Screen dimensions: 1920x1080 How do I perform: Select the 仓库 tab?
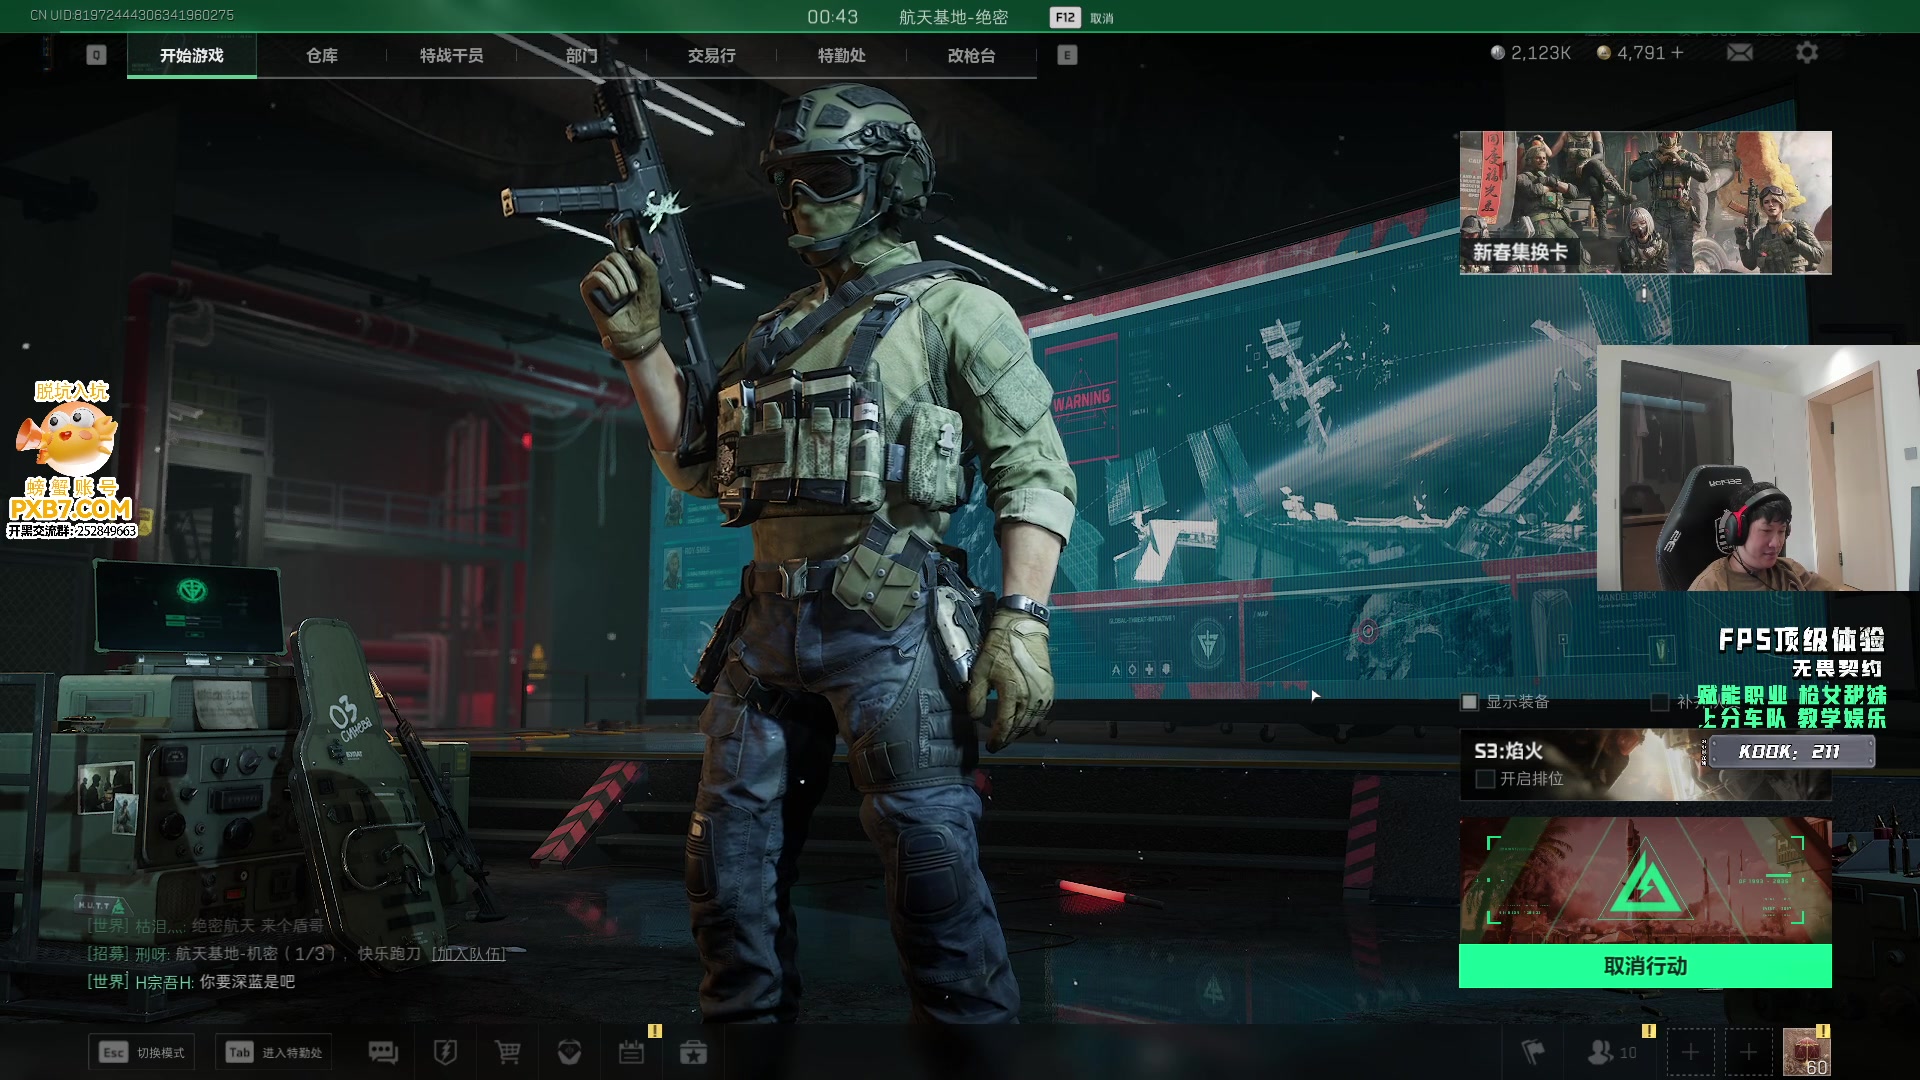(x=322, y=55)
